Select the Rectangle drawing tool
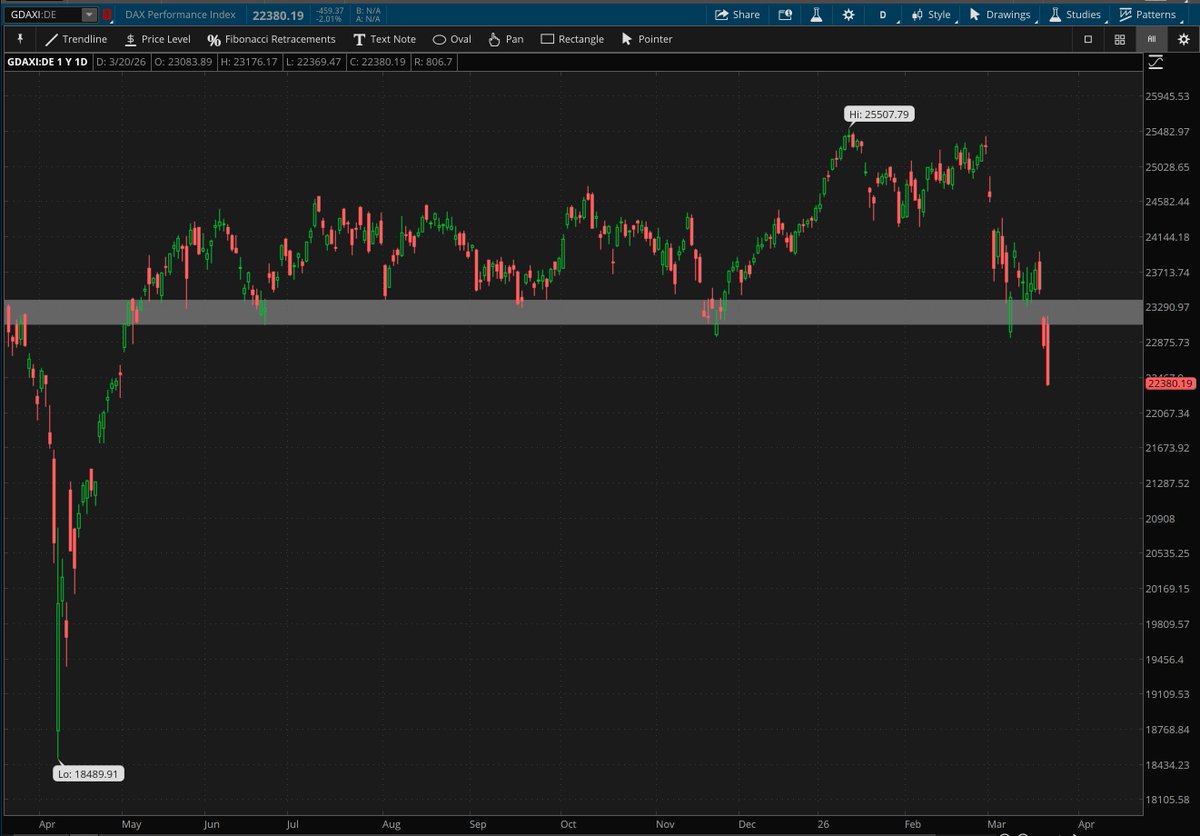 [572, 39]
